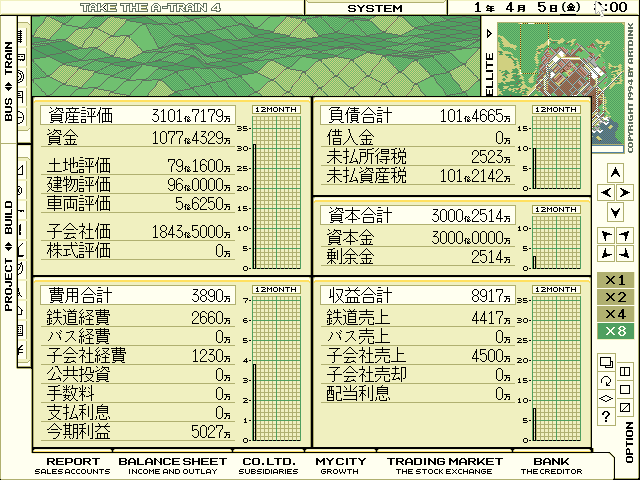Switch to the Report sales accounts tab
Image resolution: width=640 pixels, height=480 pixels.
click(73, 464)
